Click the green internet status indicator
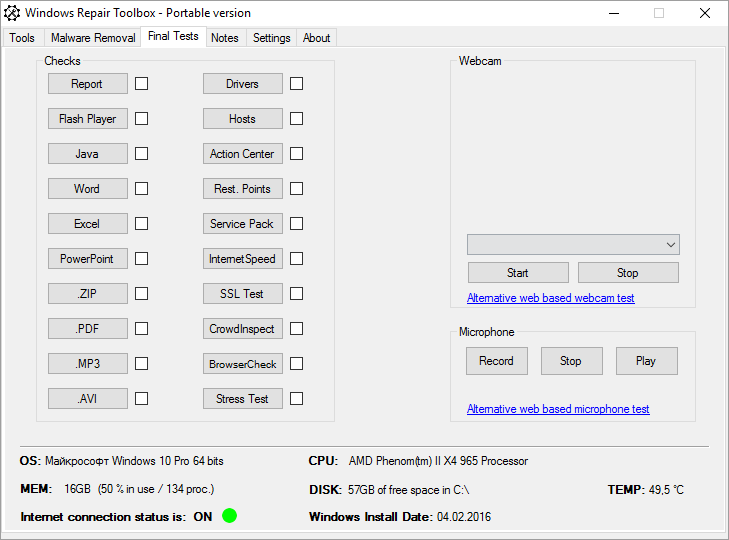The width and height of the screenshot is (729, 540). point(229,516)
